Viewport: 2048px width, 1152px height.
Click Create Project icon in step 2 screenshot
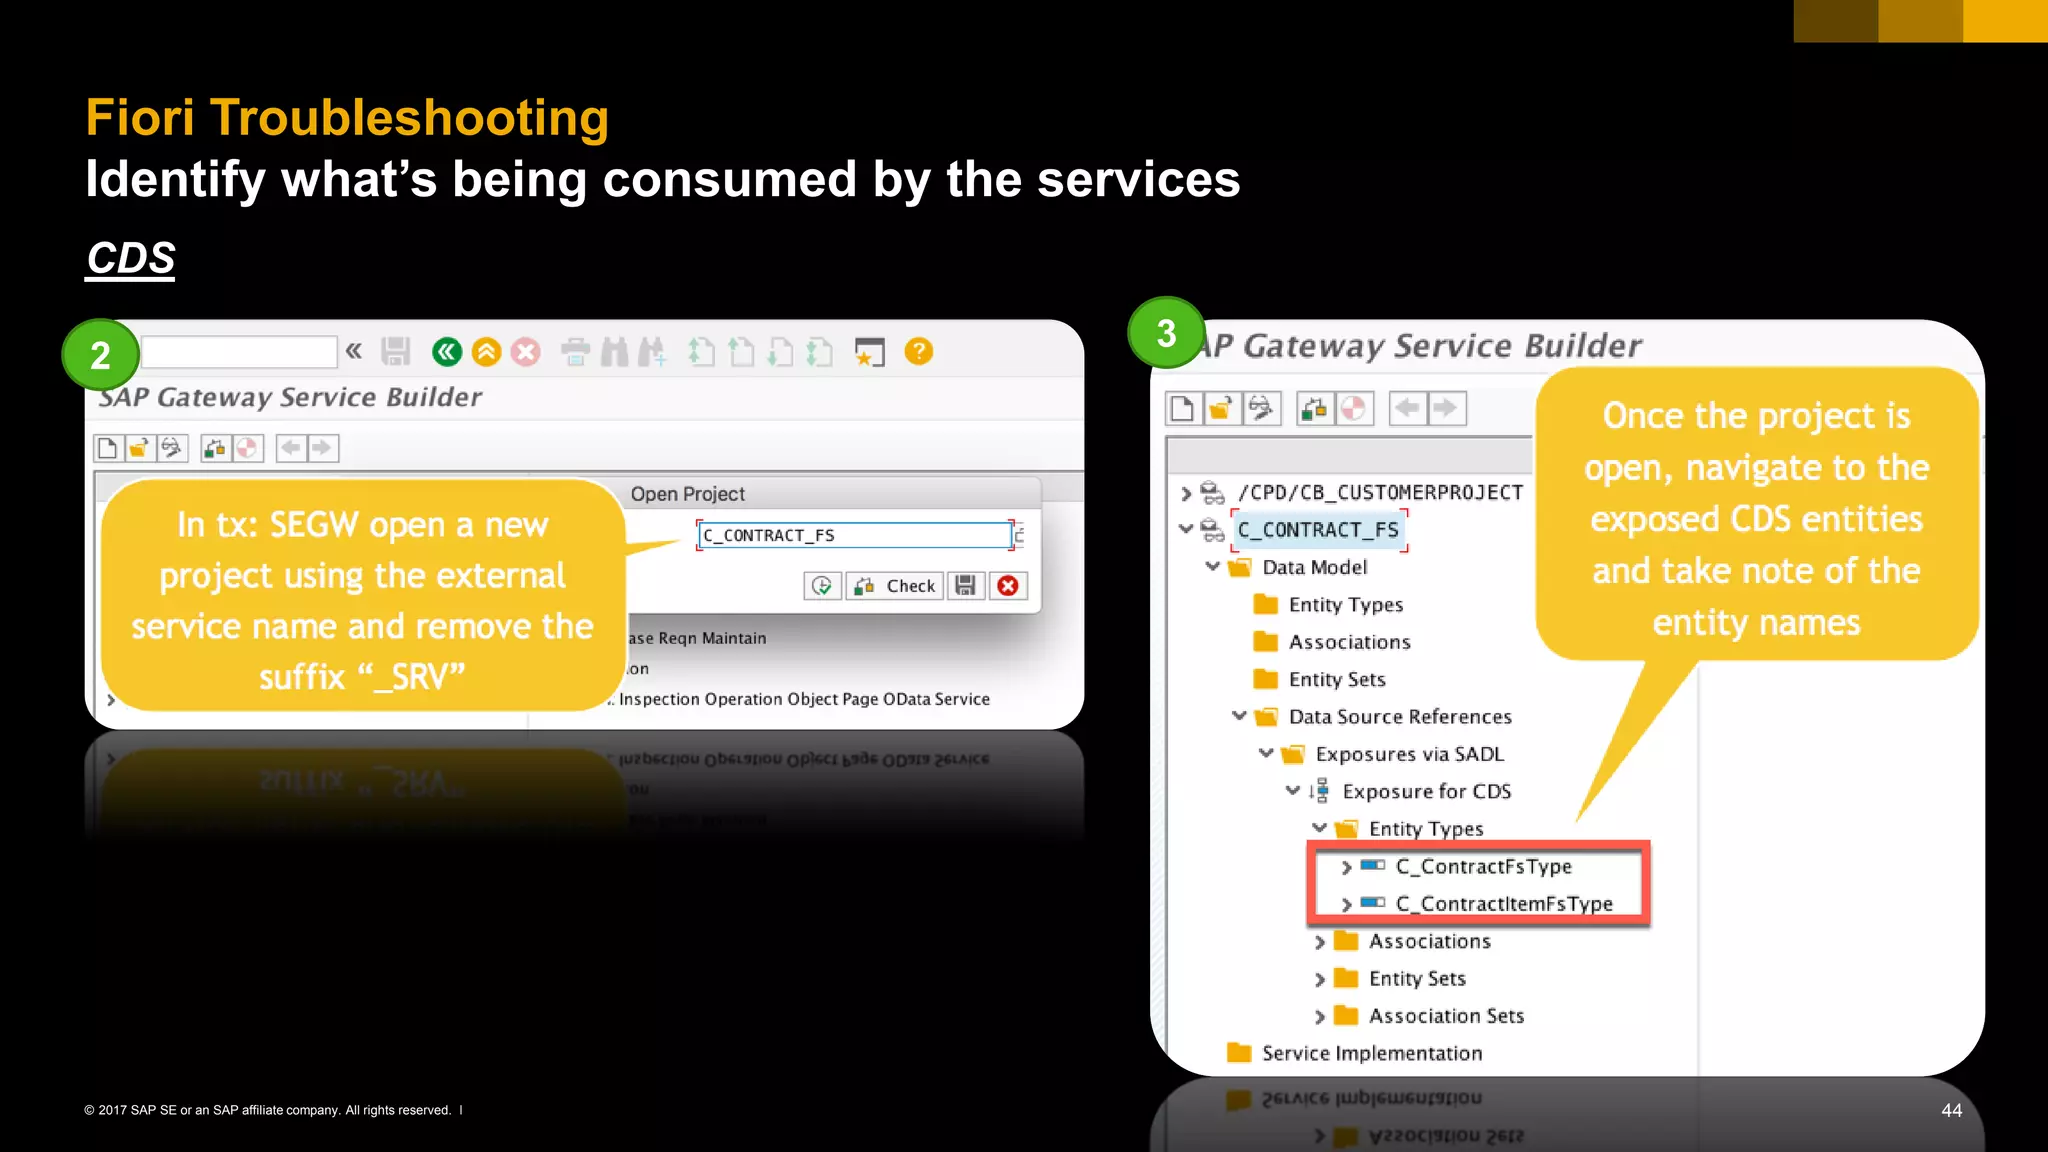tap(107, 448)
